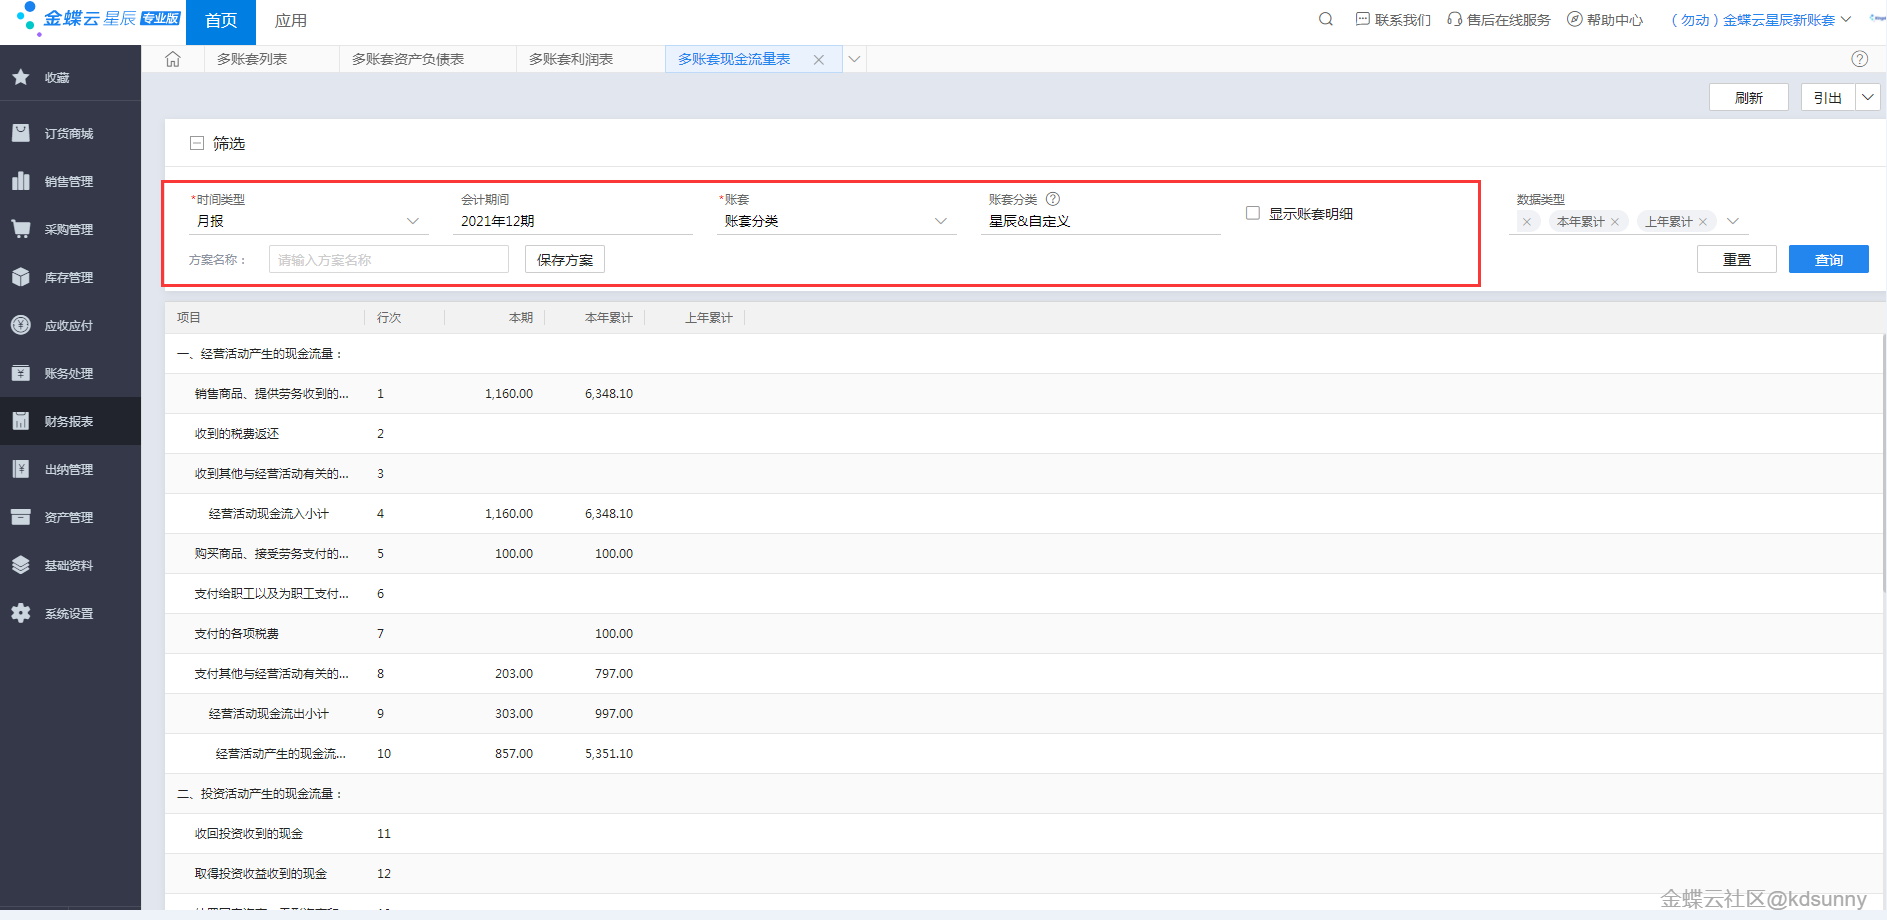
Task: Expand the 时间类型 dropdown
Action: [x=412, y=221]
